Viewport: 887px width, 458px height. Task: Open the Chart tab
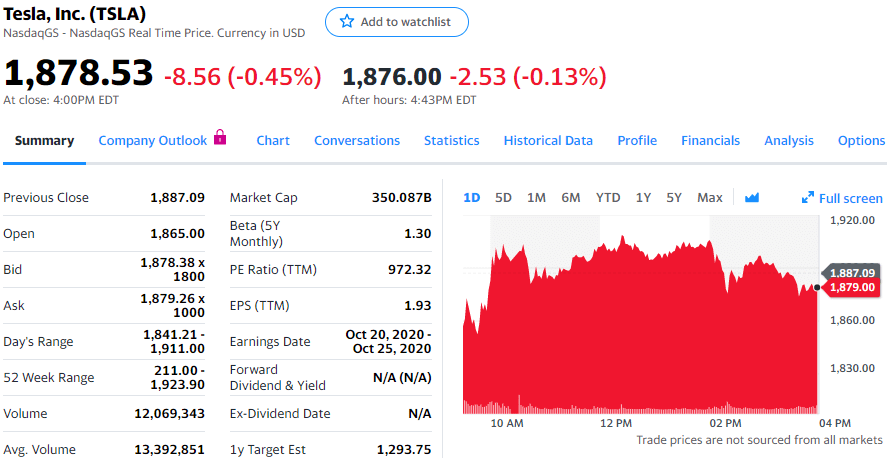coord(273,141)
